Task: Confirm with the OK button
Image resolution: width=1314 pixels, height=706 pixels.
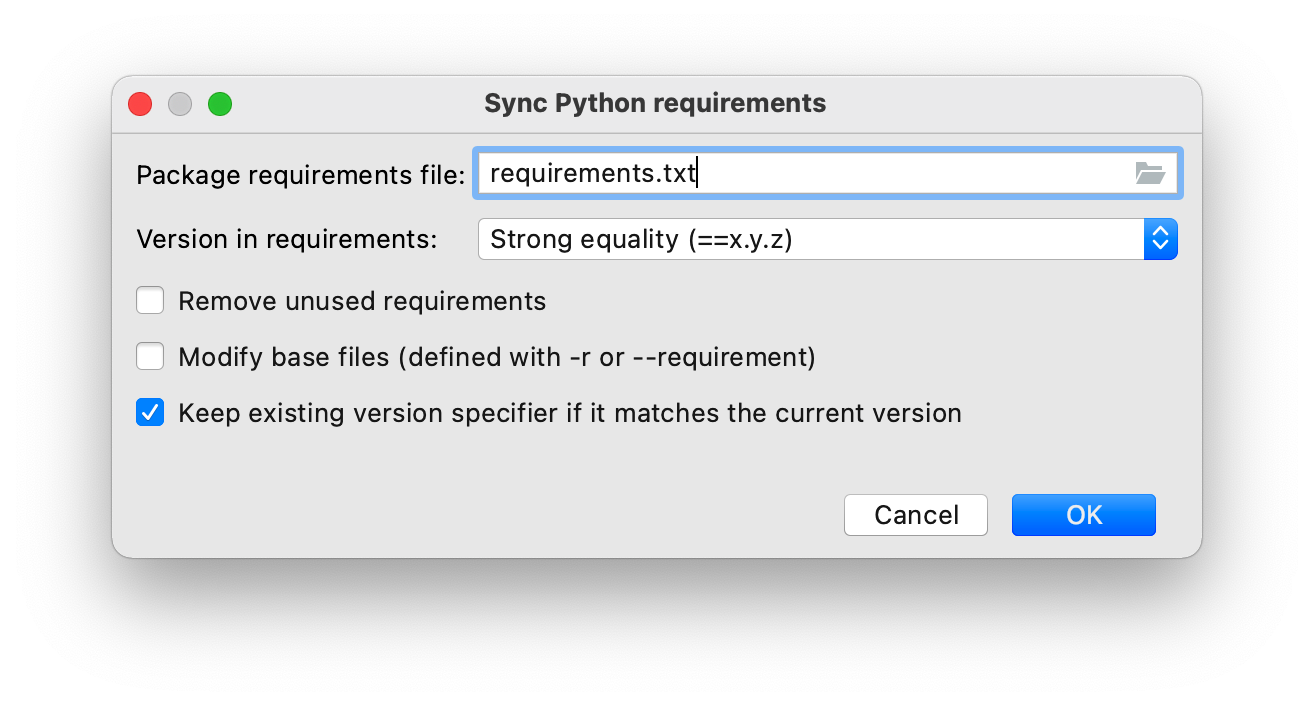Action: click(x=1083, y=515)
